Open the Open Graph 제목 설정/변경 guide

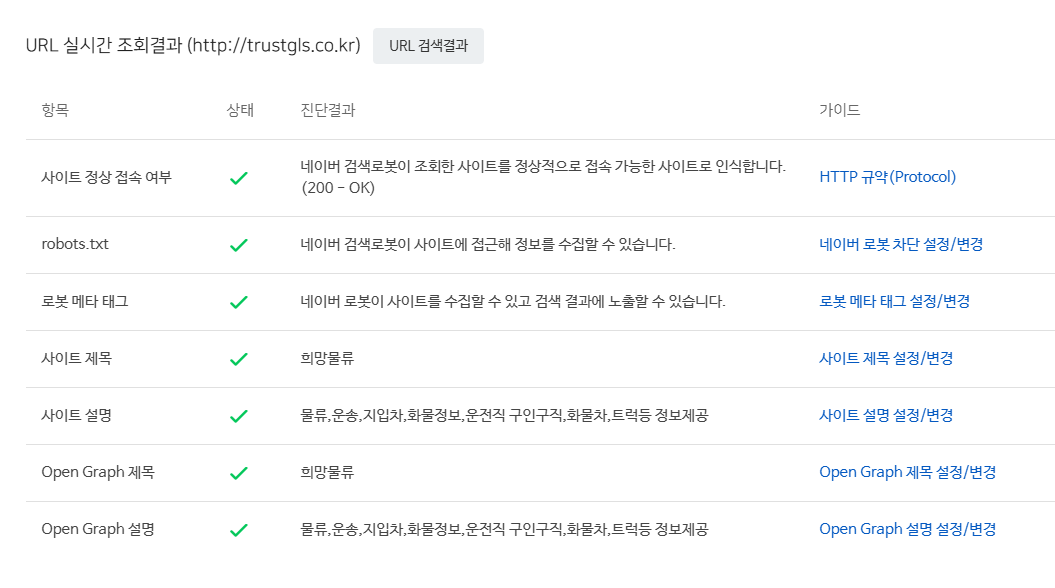pyautogui.click(x=907, y=472)
